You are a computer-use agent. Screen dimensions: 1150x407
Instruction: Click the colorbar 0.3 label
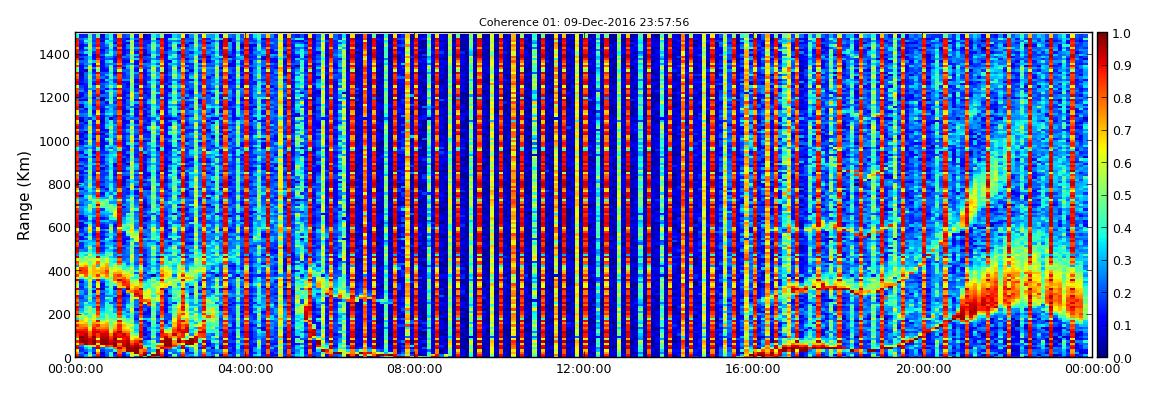[x=1121, y=260]
